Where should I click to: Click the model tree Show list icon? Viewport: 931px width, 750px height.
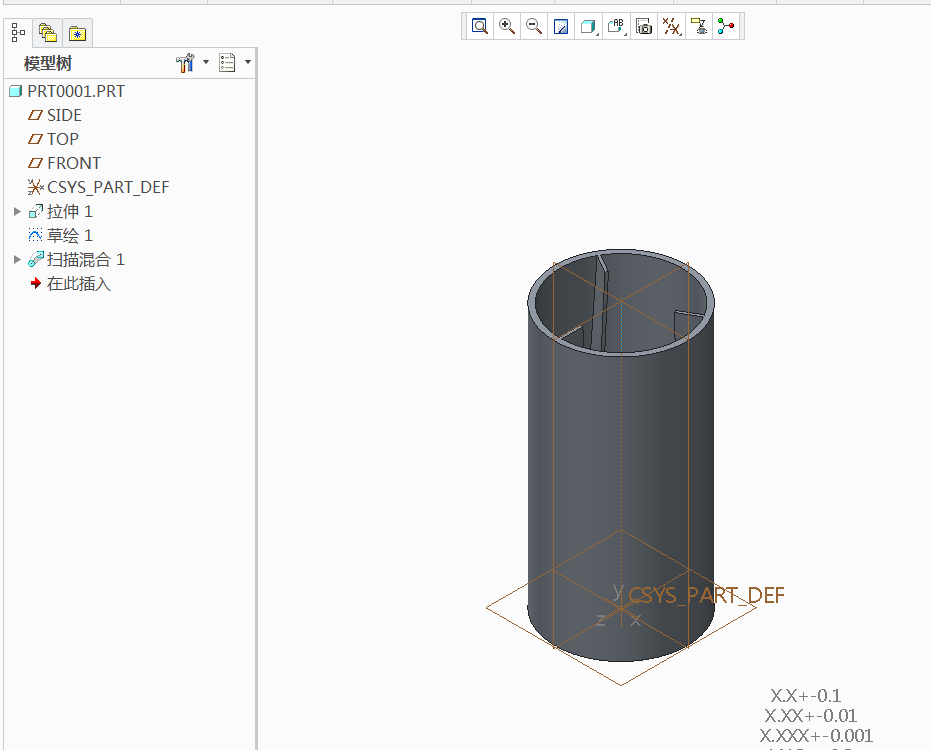(227, 62)
